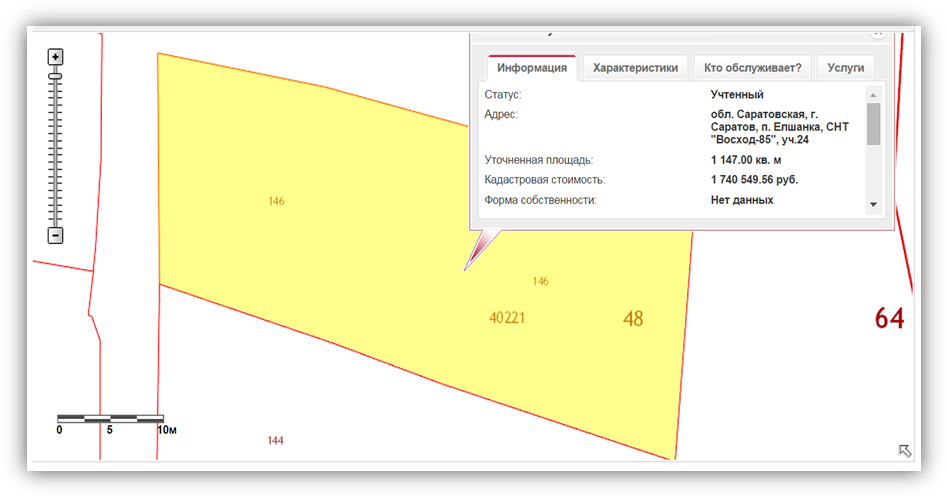Click the resize arrow icon at map corner
Image resolution: width=948 pixels, height=498 pixels.
click(x=904, y=451)
